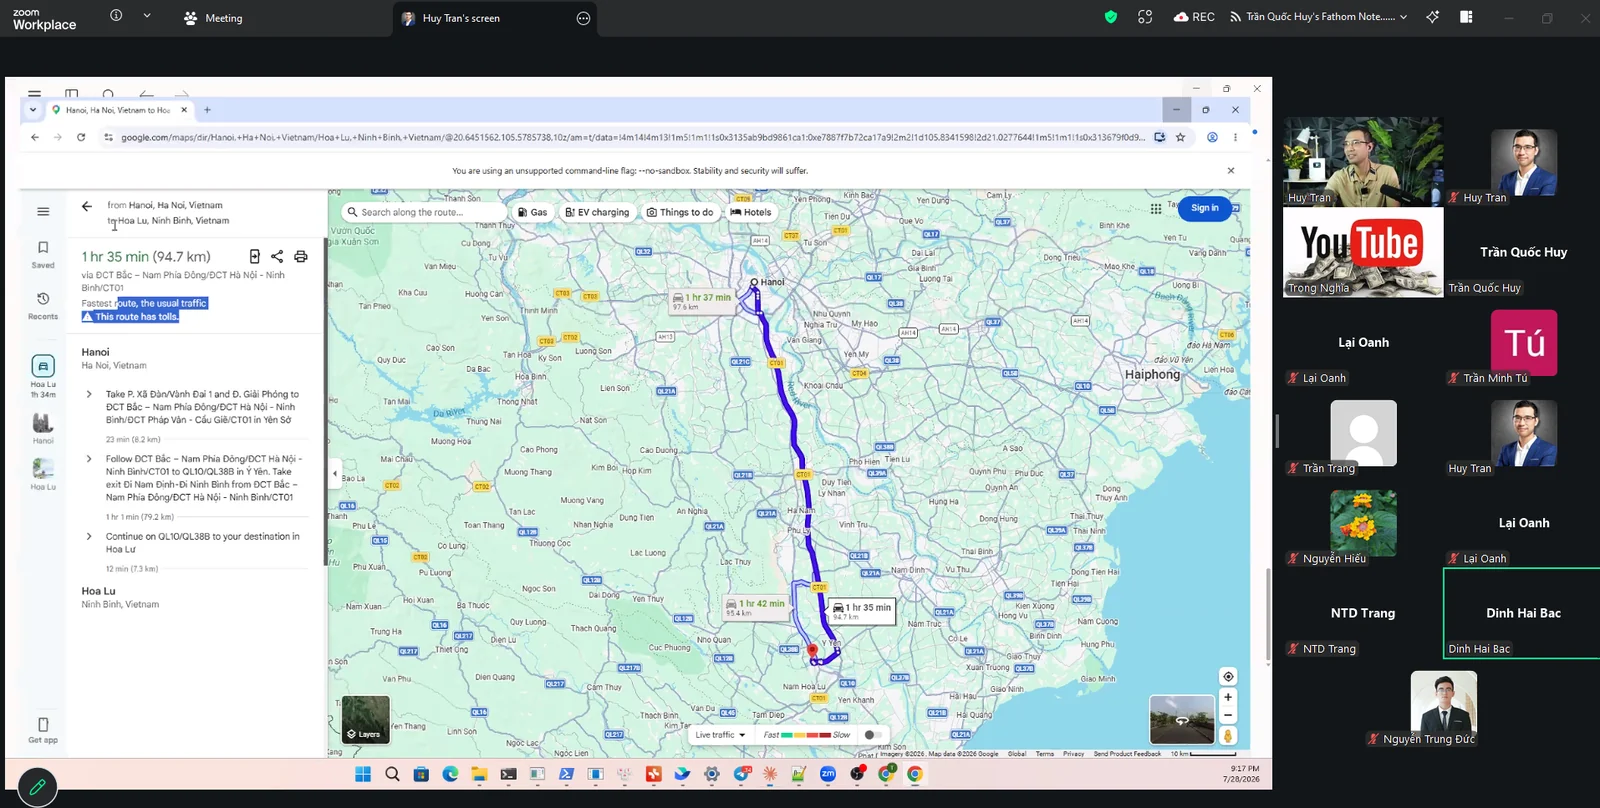The width and height of the screenshot is (1600, 808).
Task: Open the dropdown arrow beside Zoom info
Action: [147, 16]
